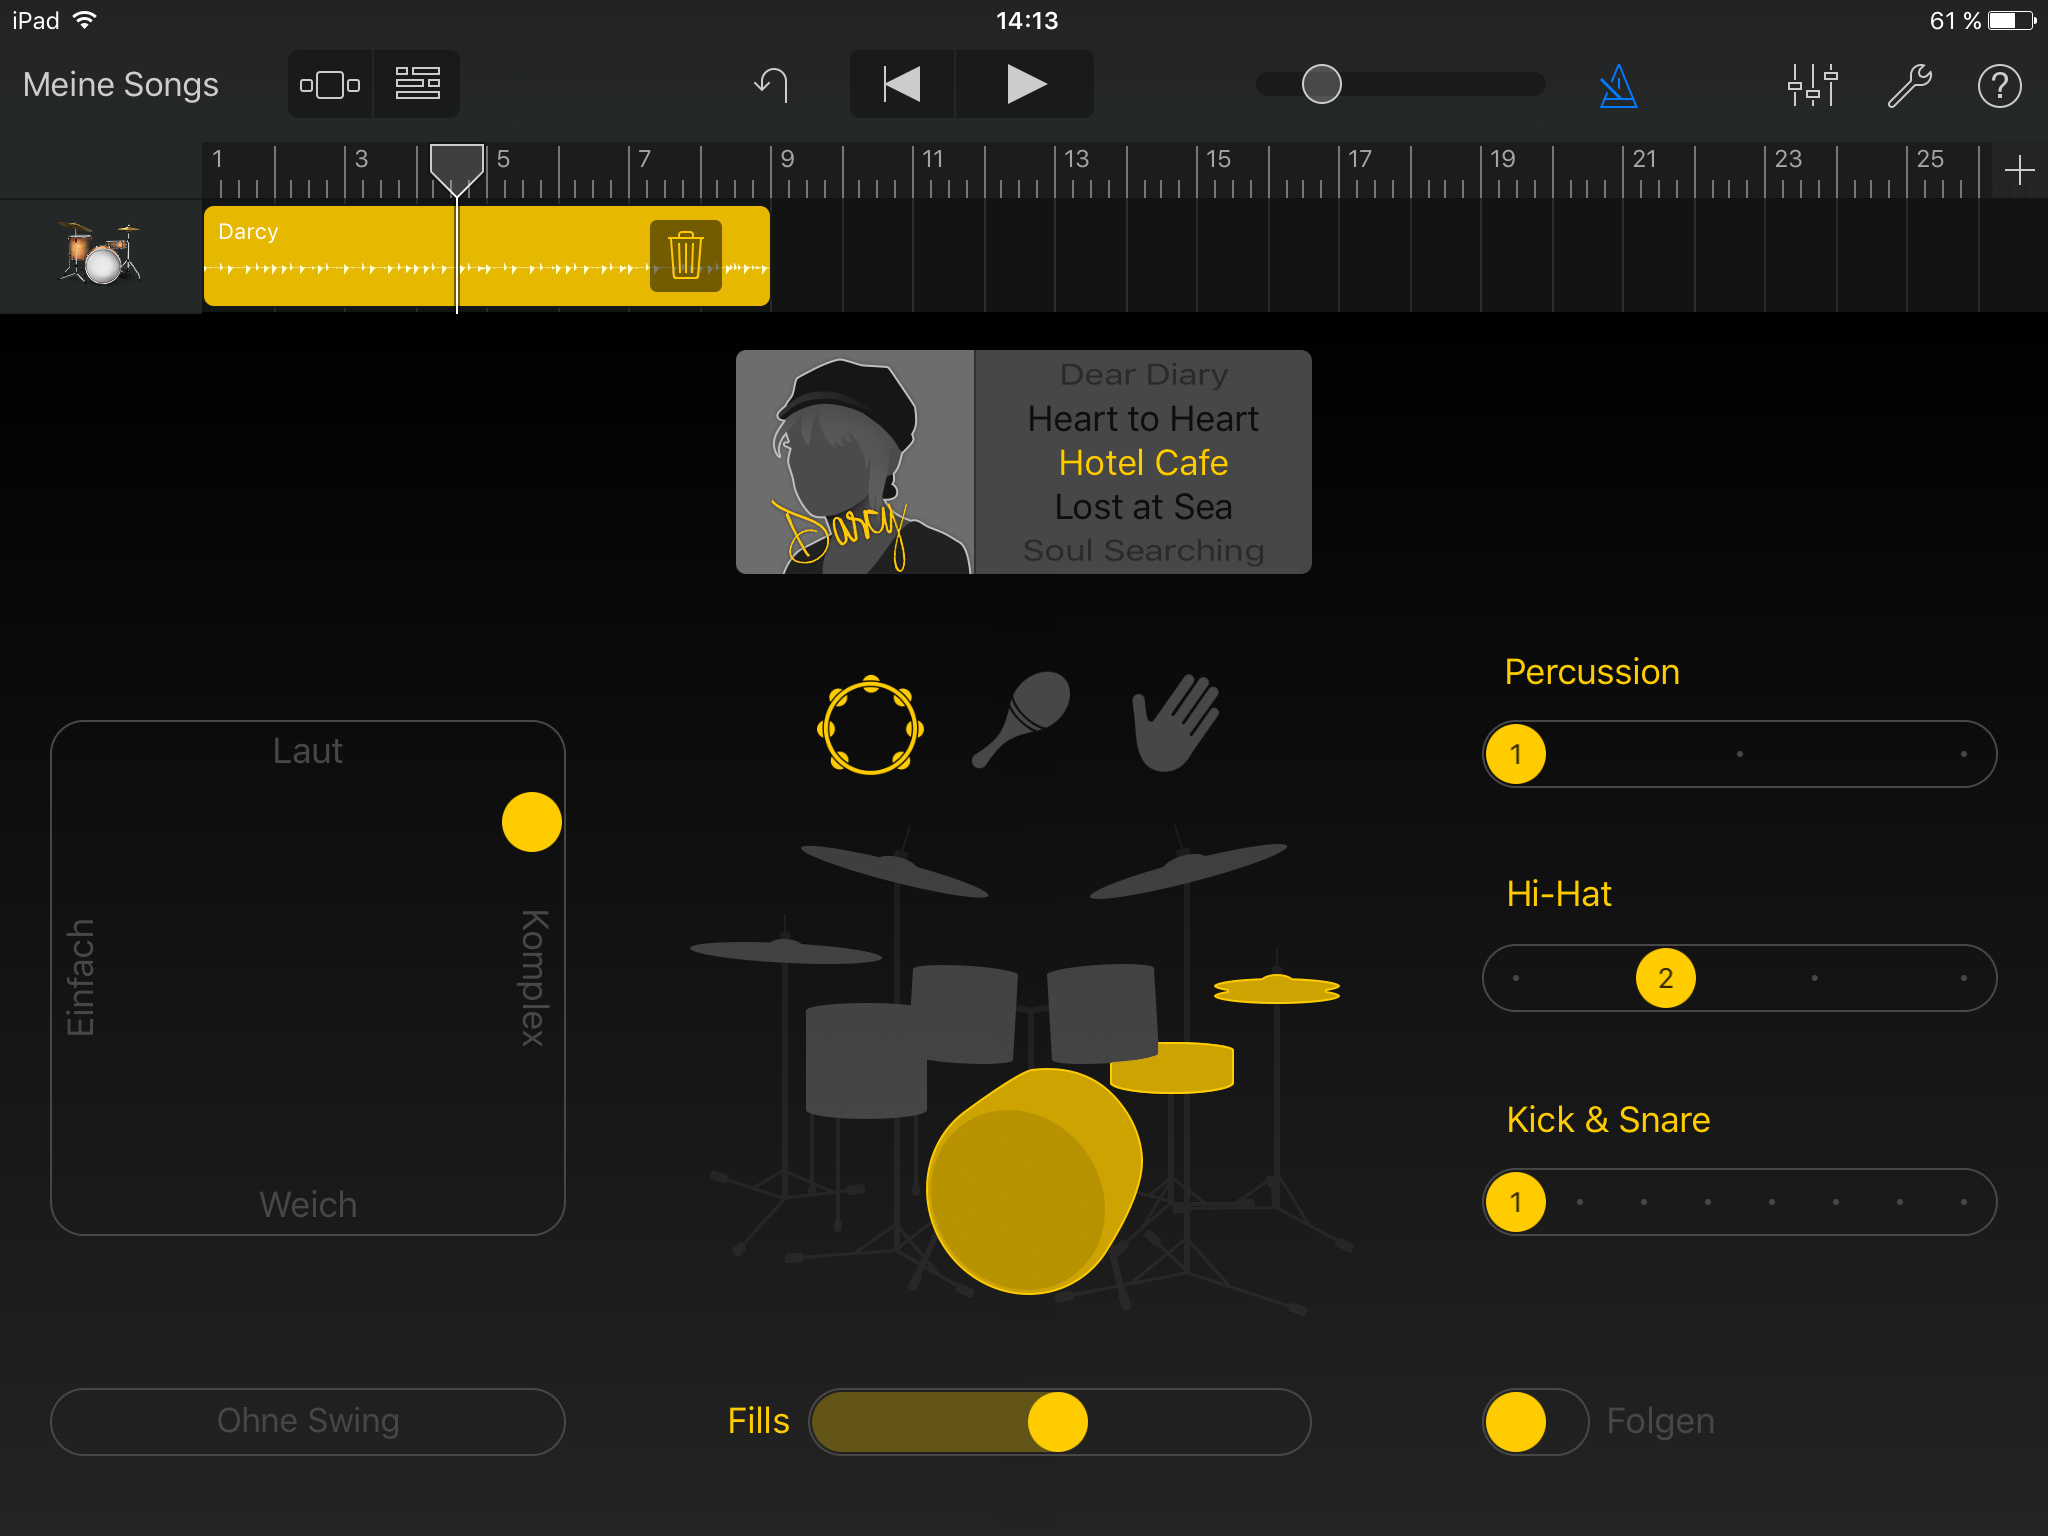The image size is (2048, 1536).
Task: Switch to tracks view
Action: [x=418, y=84]
